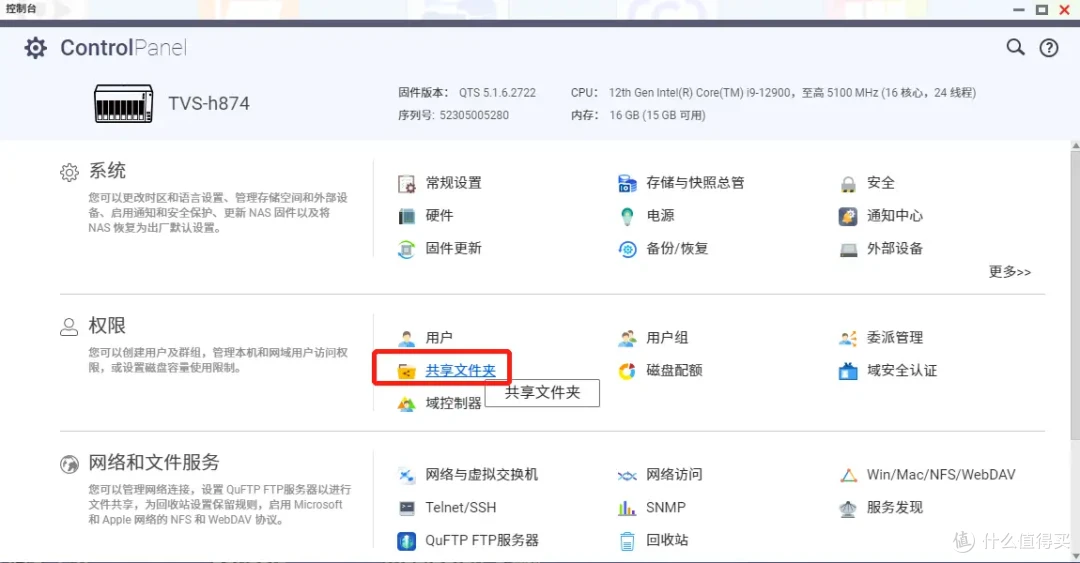Open the 用户 person icon
The height and width of the screenshot is (563, 1080).
tap(406, 338)
